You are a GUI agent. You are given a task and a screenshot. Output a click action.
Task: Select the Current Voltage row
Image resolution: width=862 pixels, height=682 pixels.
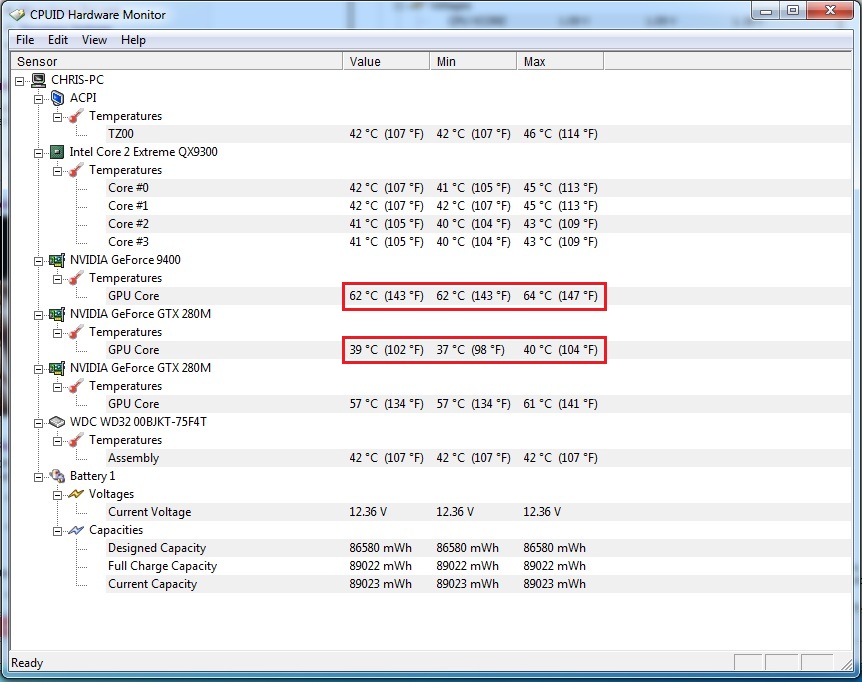(x=478, y=512)
